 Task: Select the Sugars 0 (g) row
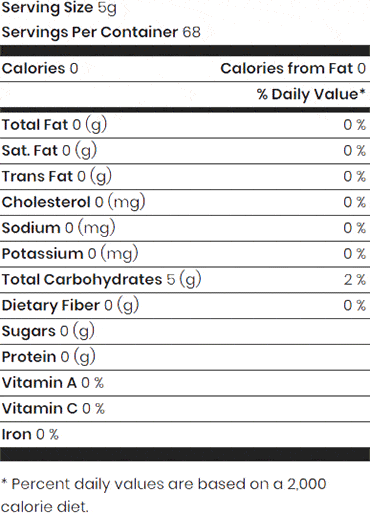(185, 331)
